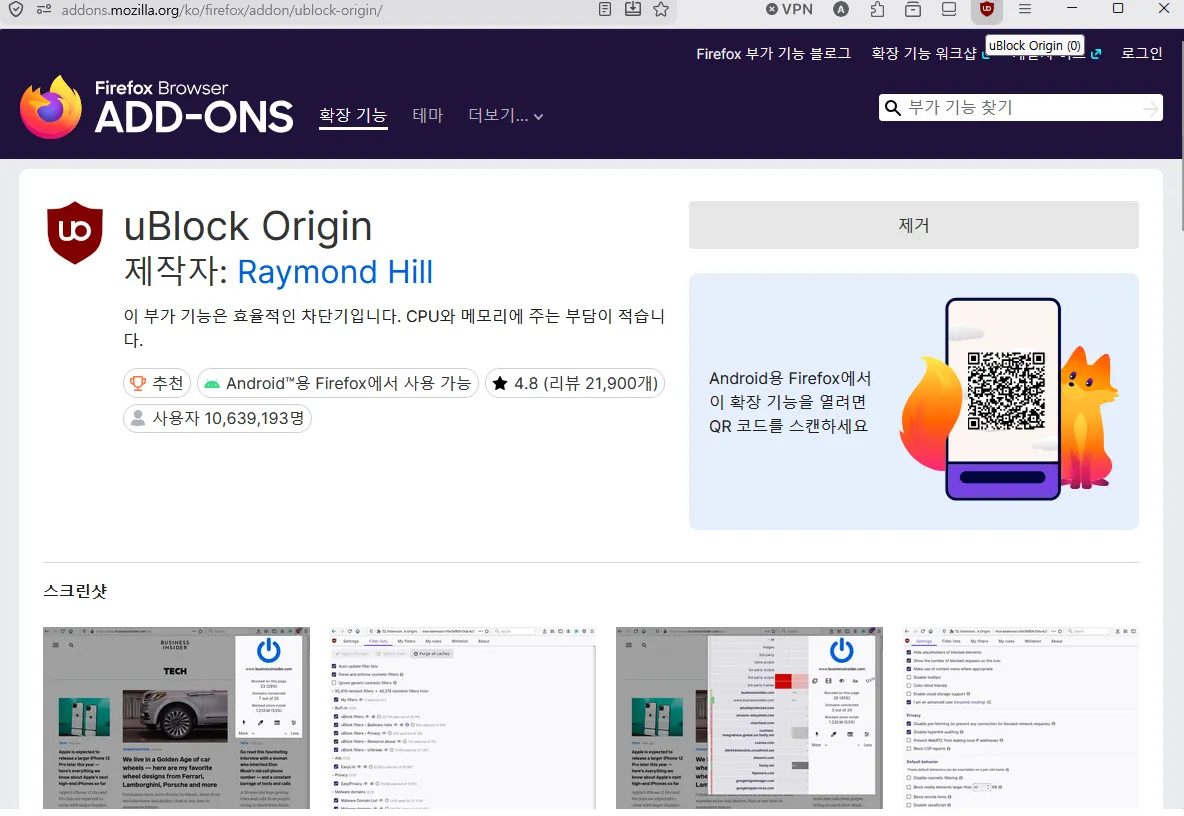The image size is (1184, 816).
Task: Select the '테마' navigation tab
Action: [427, 115]
